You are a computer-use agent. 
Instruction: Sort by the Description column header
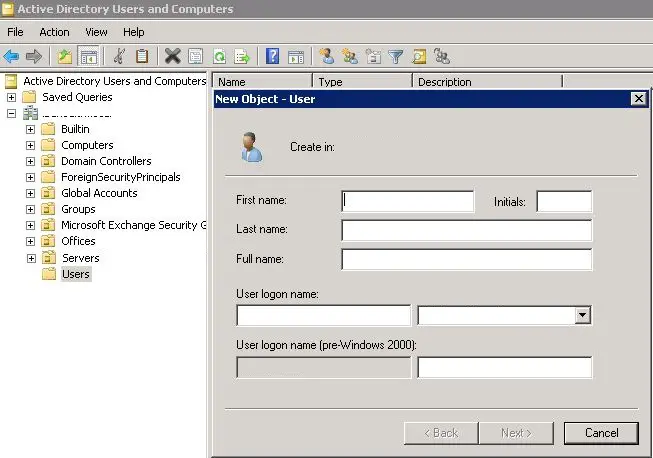click(487, 82)
